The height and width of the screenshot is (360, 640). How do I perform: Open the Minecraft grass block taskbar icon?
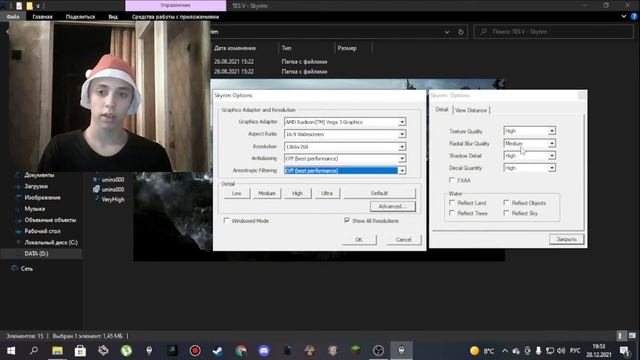coord(356,351)
